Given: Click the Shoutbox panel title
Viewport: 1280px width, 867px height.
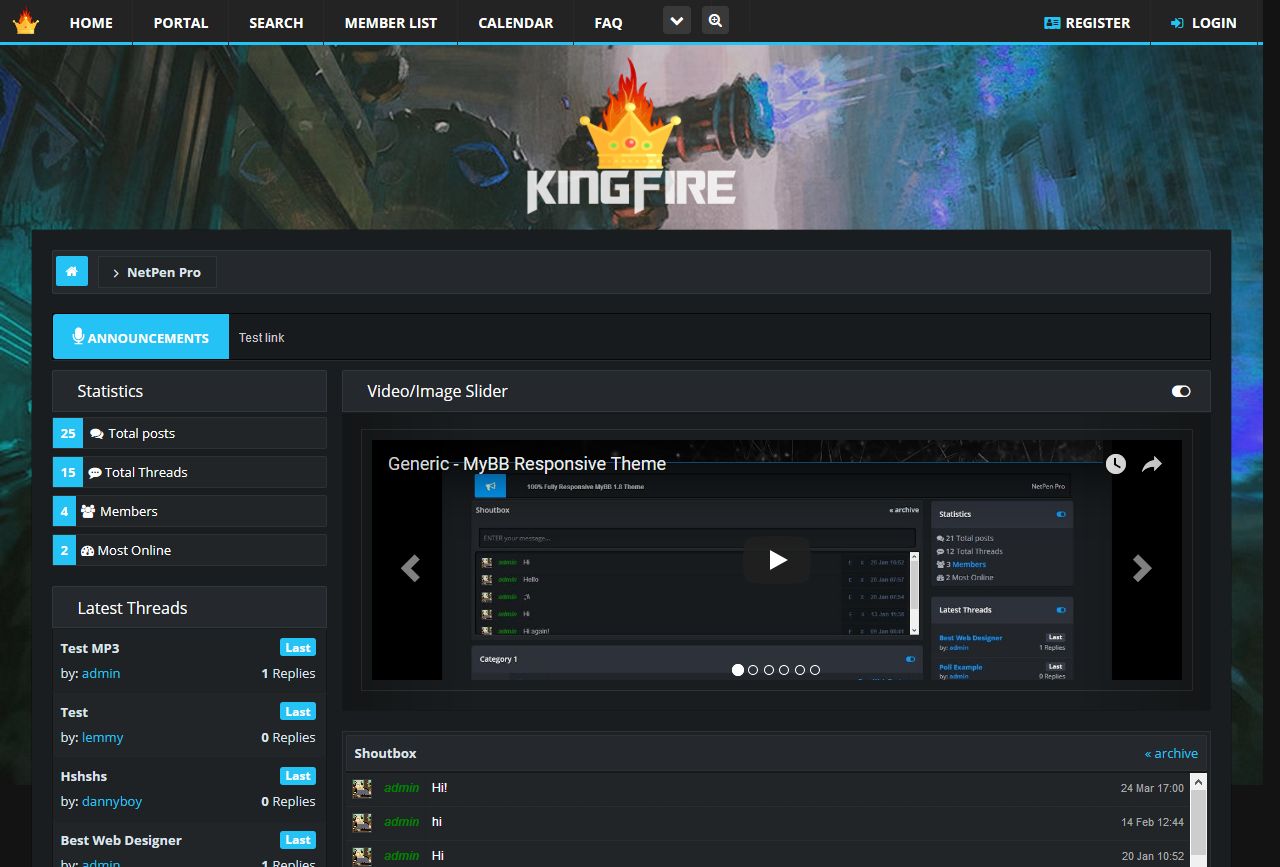Looking at the screenshot, I should 385,753.
